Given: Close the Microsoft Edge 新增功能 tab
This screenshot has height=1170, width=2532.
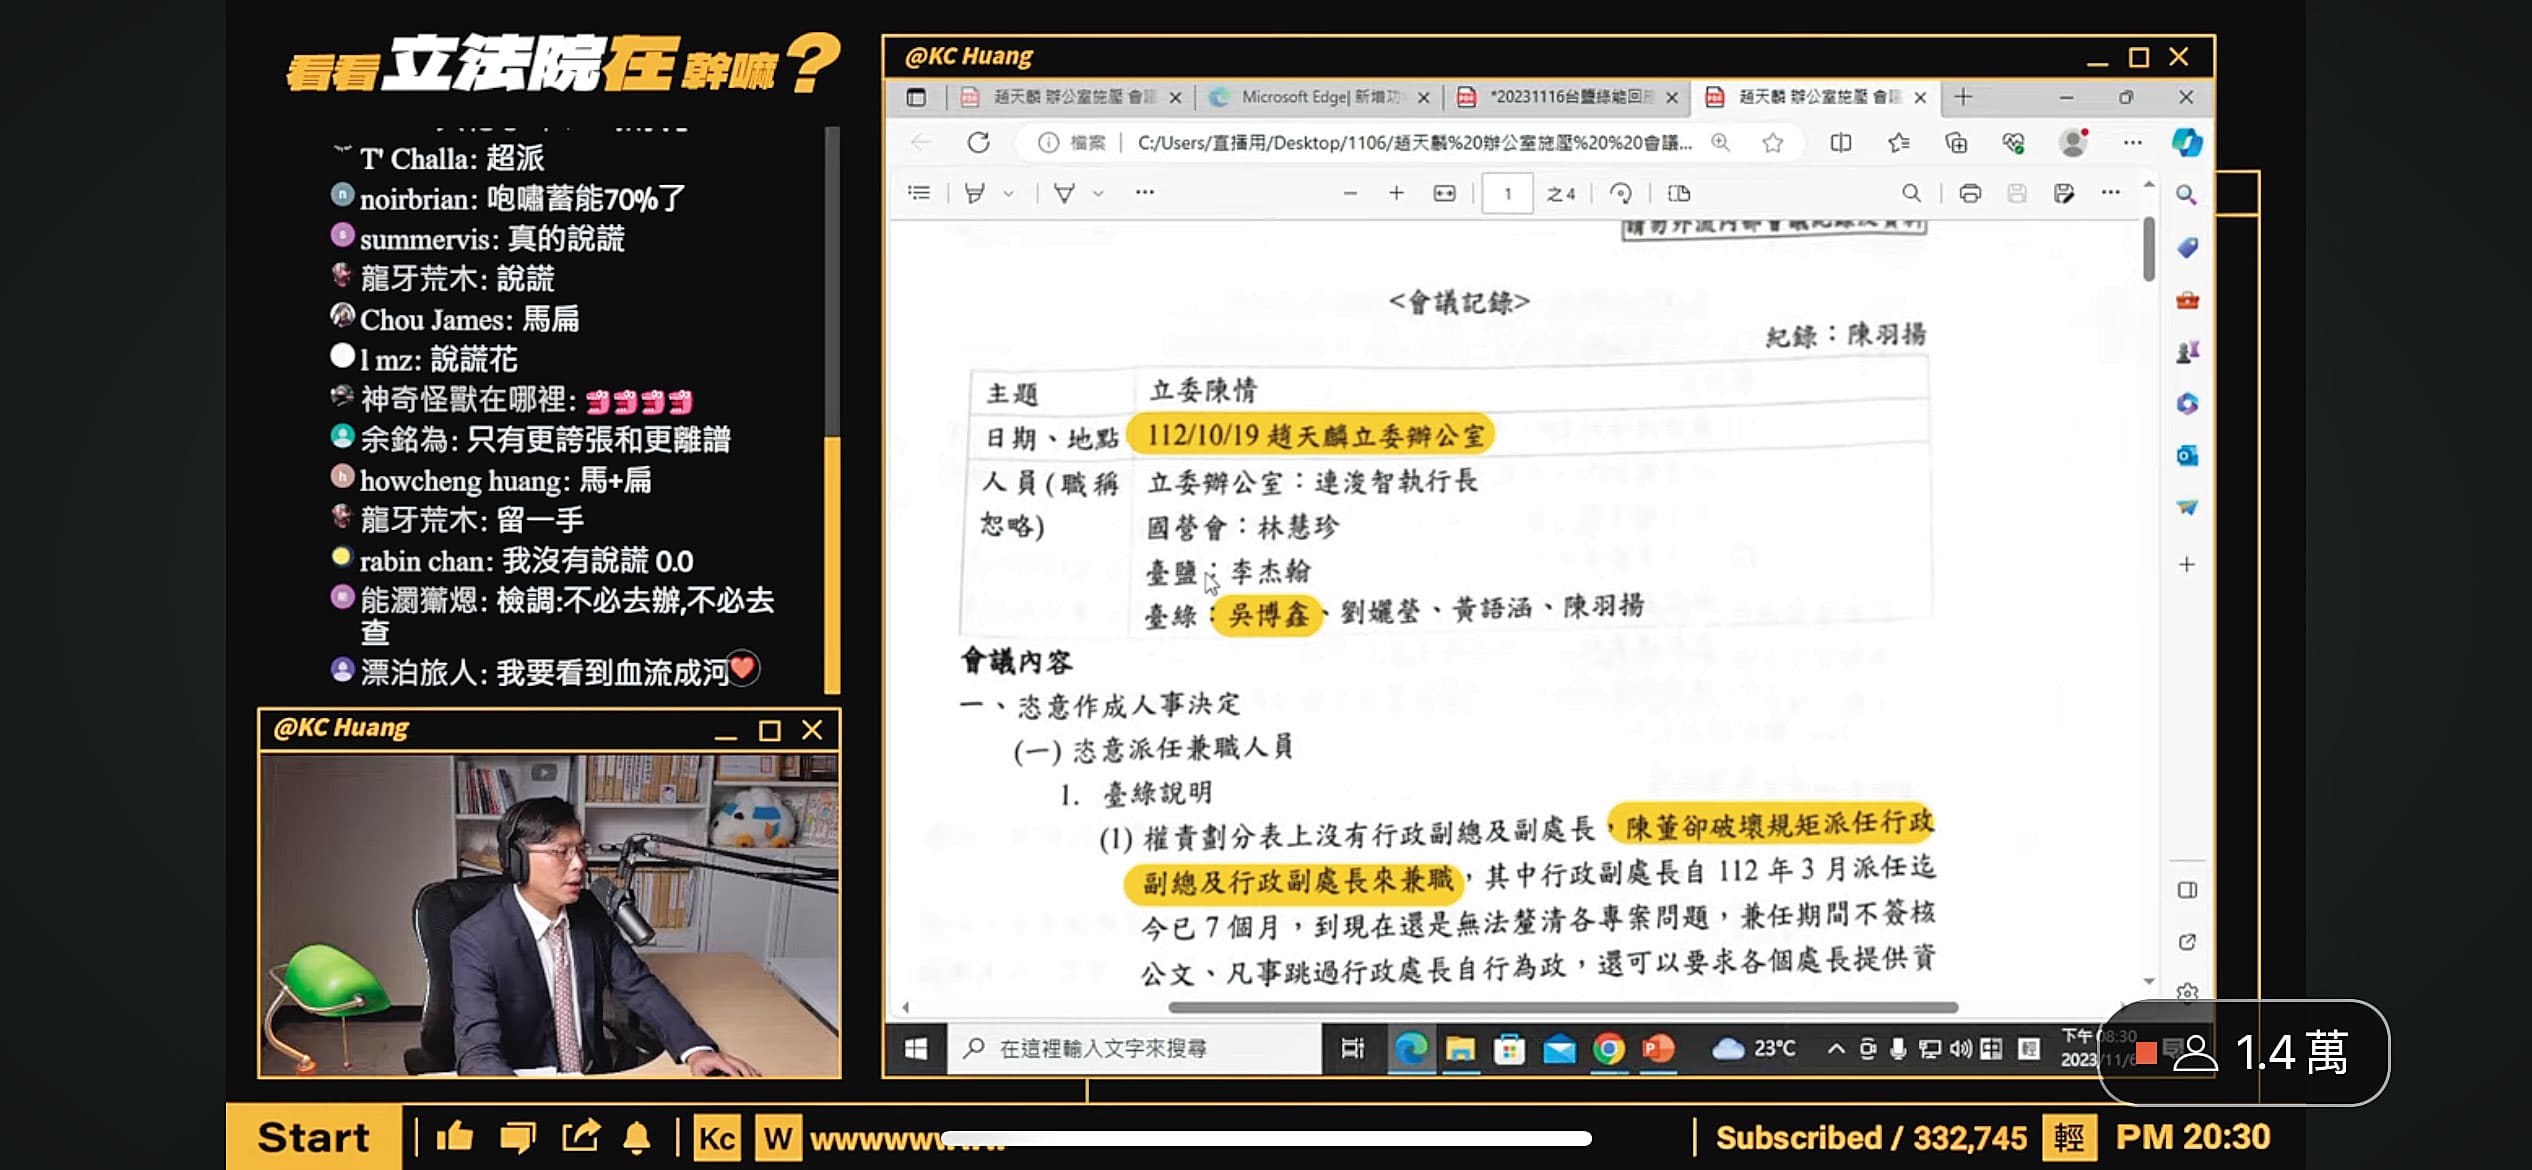Looking at the screenshot, I should point(1424,97).
